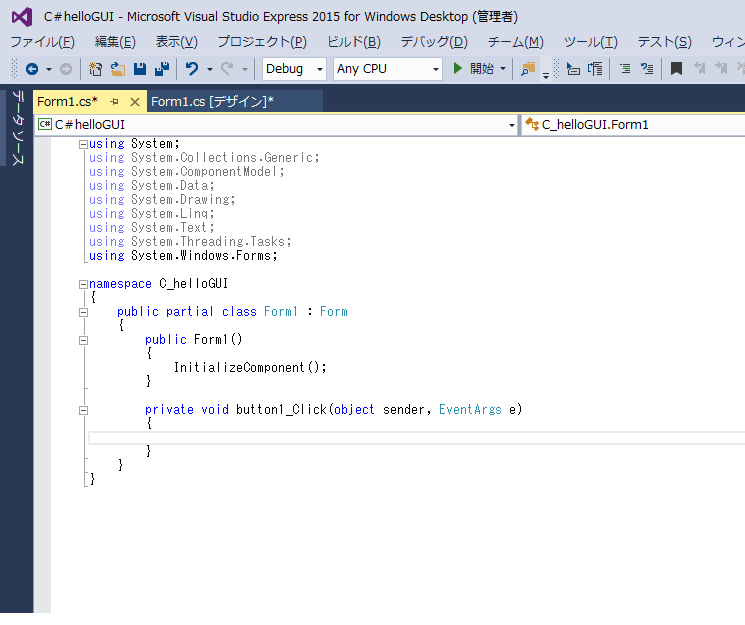Open the undo history dropdown arrow

[x=210, y=69]
